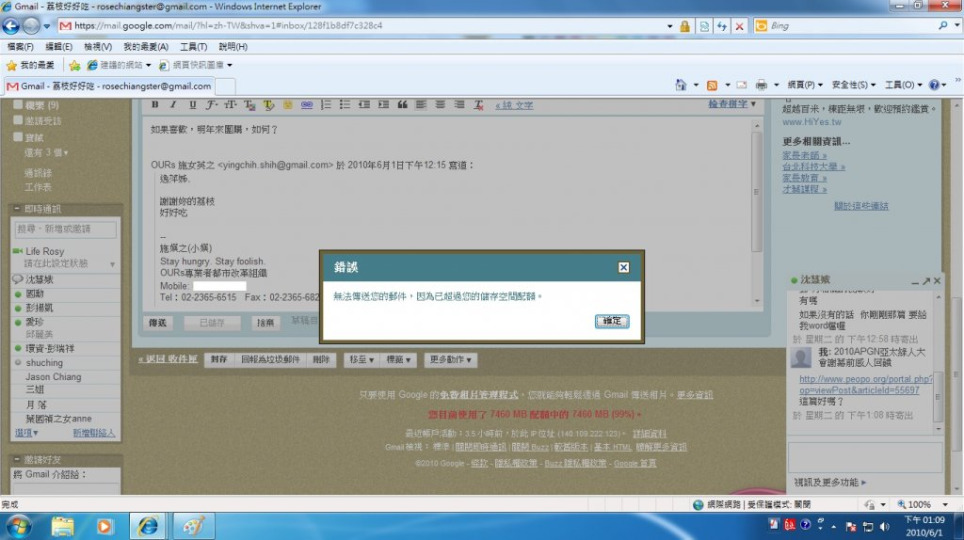
Task: Open the 說明(H) menu
Action: click(233, 47)
